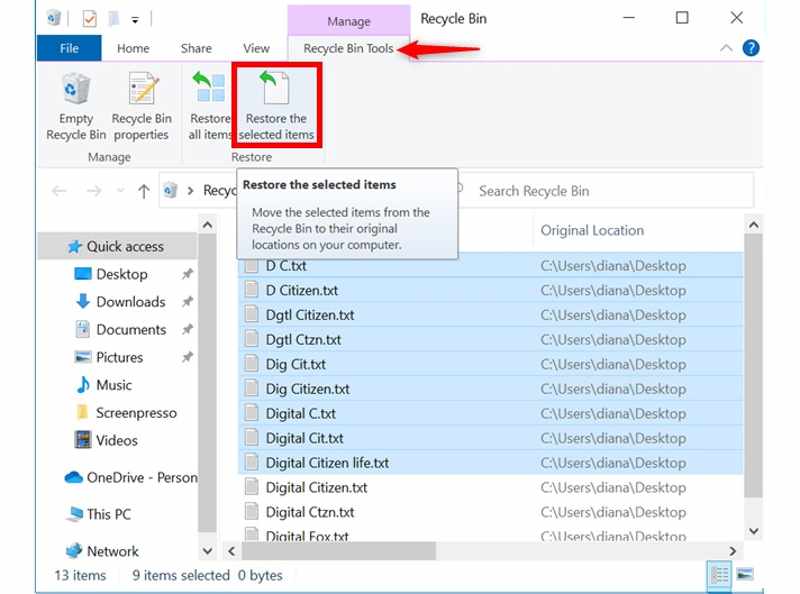Click the horizontal scrollbar right arrow

pyautogui.click(x=733, y=551)
